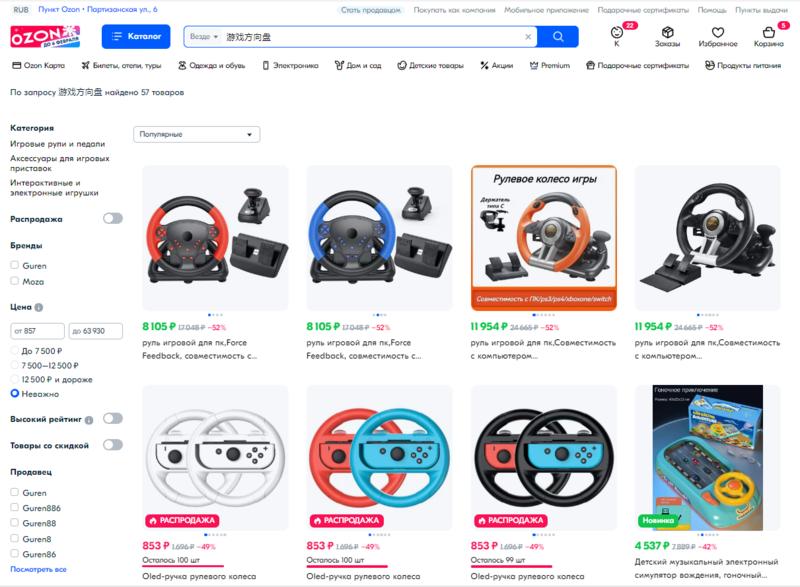Click the Ozon logo

45,36
